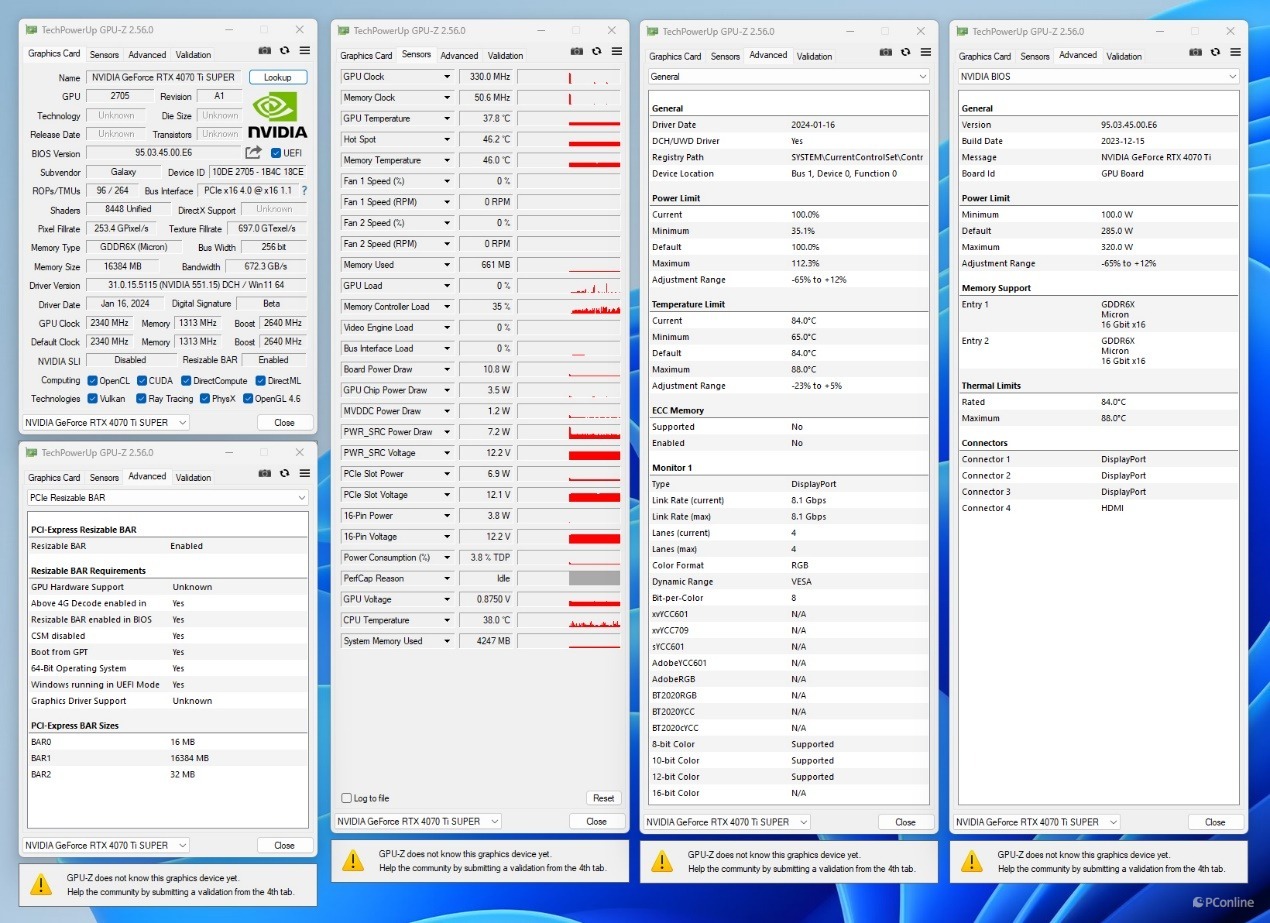Open the General dropdown in the Advanced tab

coord(788,76)
